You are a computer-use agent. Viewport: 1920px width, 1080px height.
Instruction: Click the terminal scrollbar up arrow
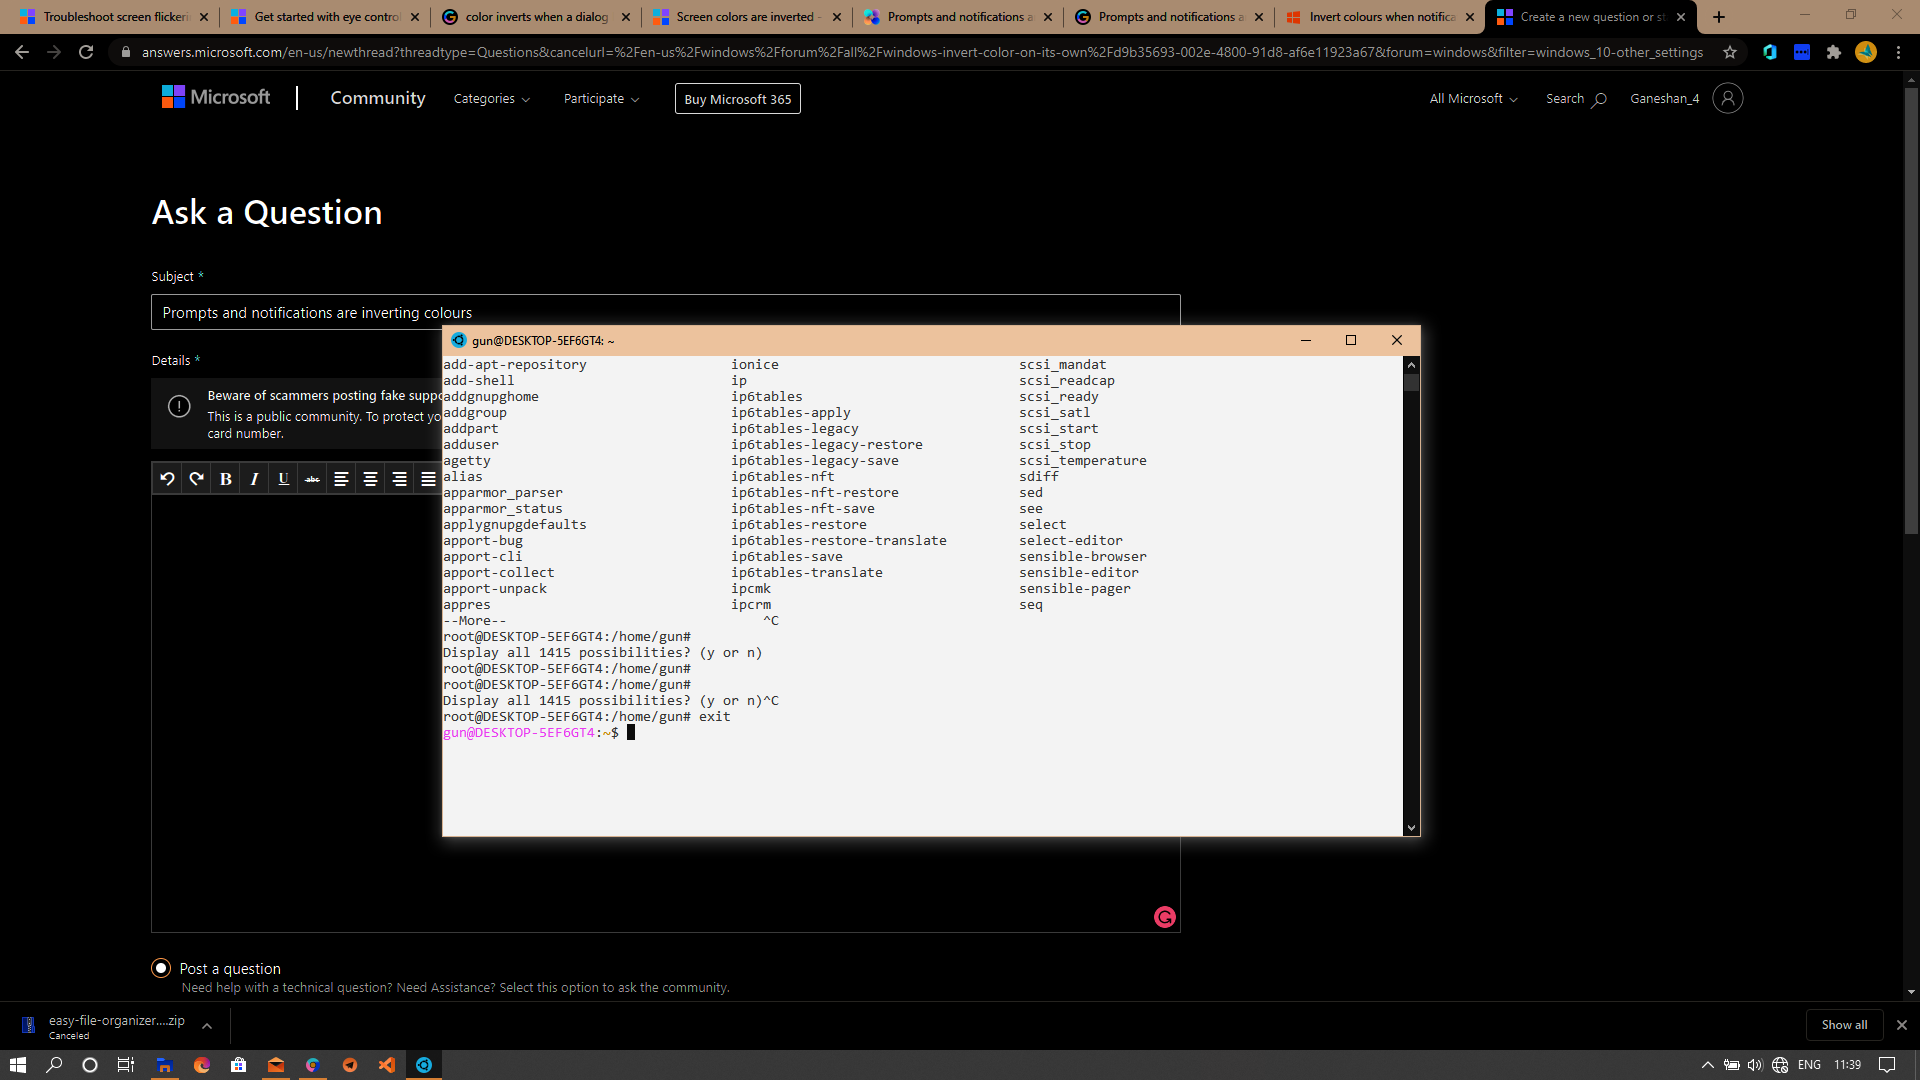click(1411, 365)
